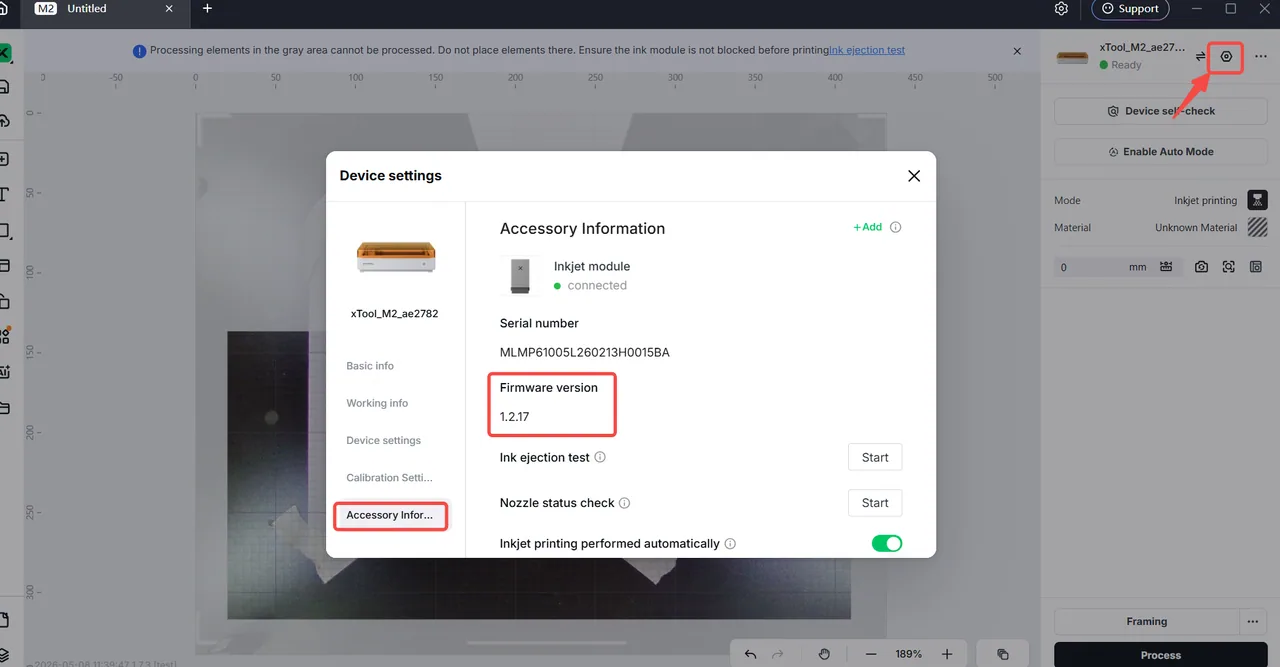Start the Nozzle status check
Viewport: 1280px width, 667px height.
[x=875, y=503]
